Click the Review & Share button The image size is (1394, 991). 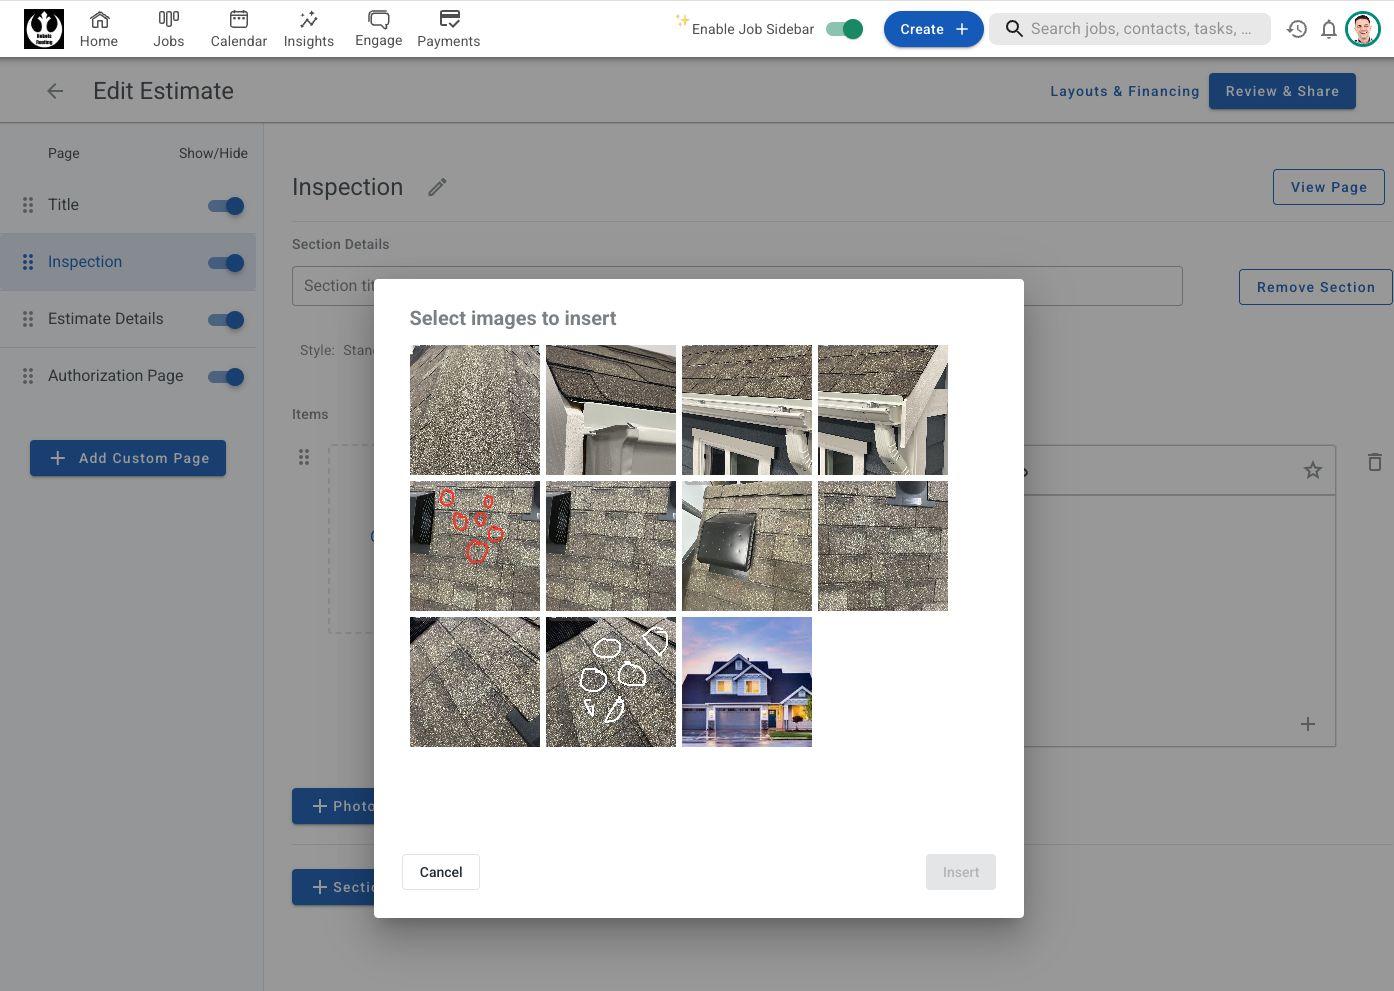(x=1281, y=91)
